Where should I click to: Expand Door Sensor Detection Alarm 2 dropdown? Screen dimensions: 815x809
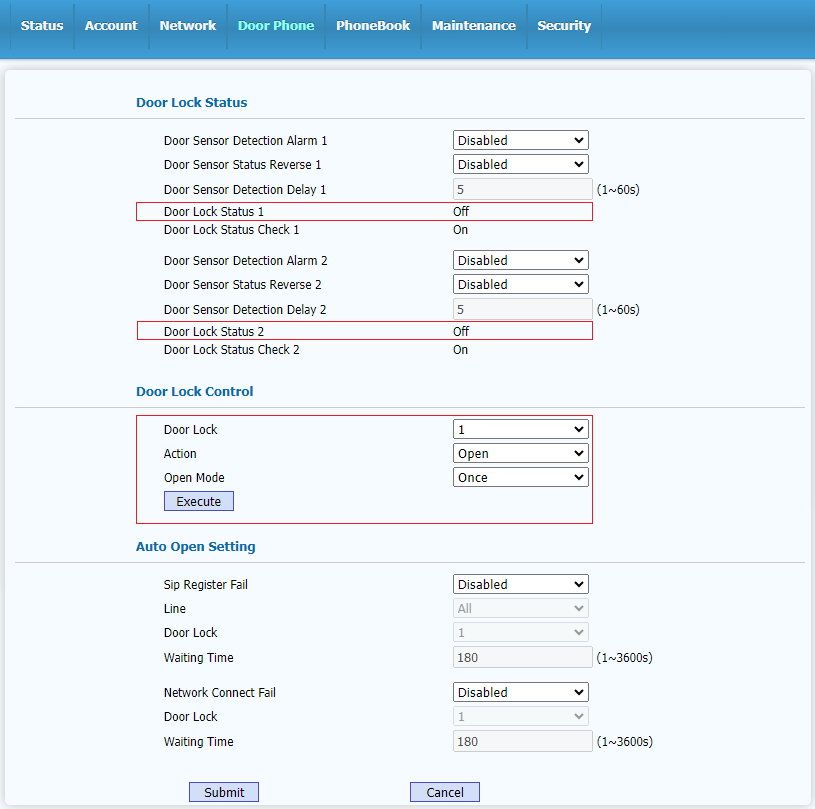point(520,261)
